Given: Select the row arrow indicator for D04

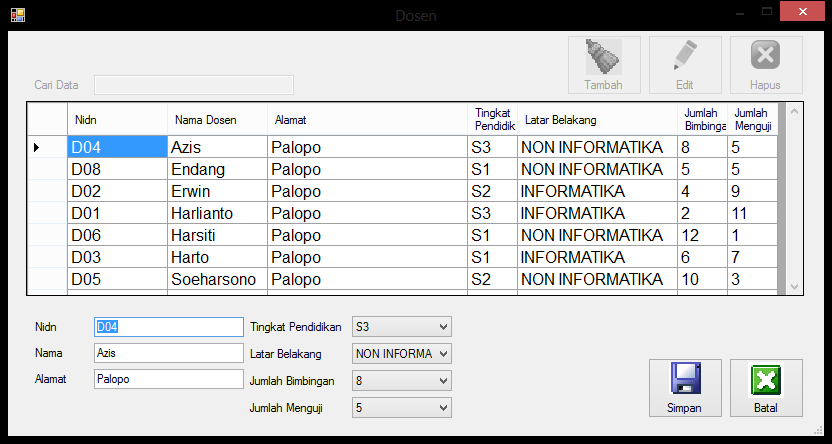Looking at the screenshot, I should point(37,147).
